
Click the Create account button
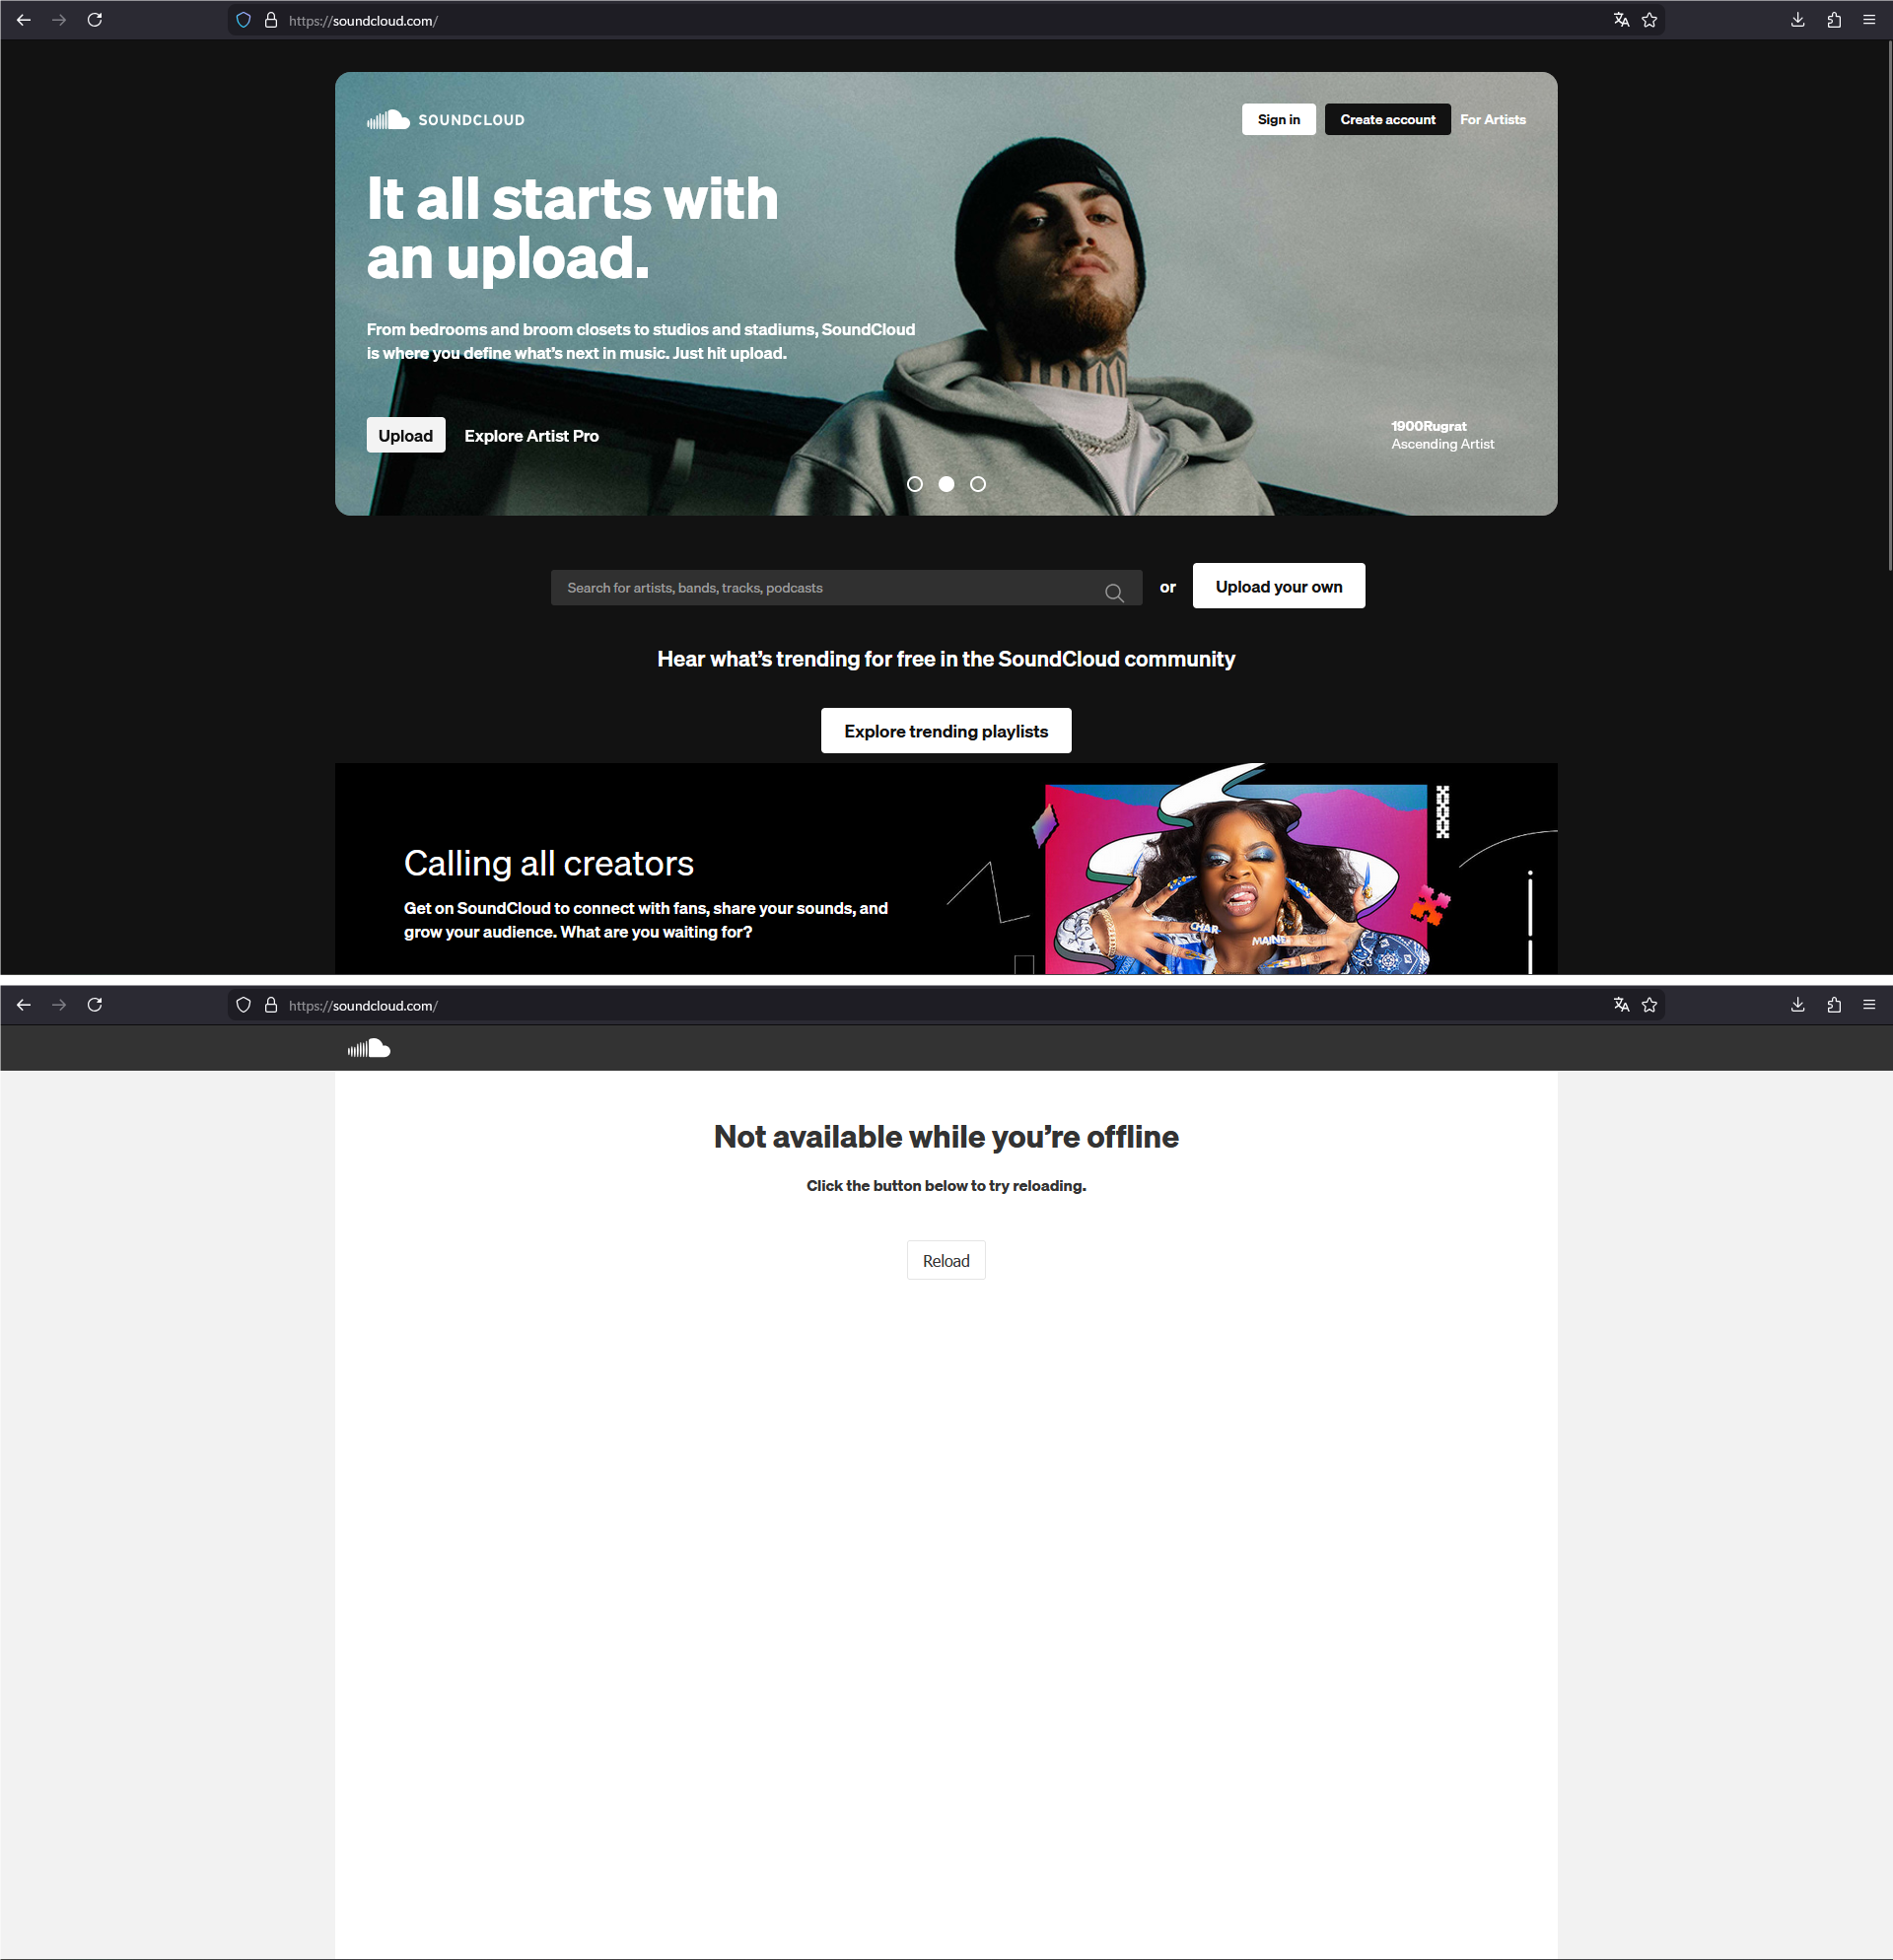[1387, 120]
